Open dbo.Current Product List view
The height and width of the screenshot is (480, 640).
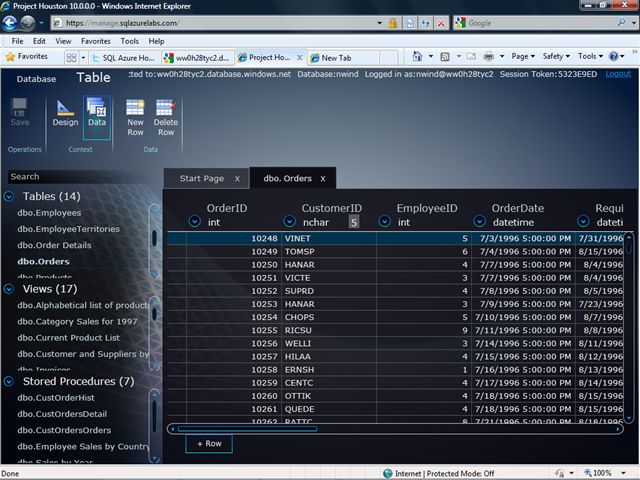pos(69,338)
